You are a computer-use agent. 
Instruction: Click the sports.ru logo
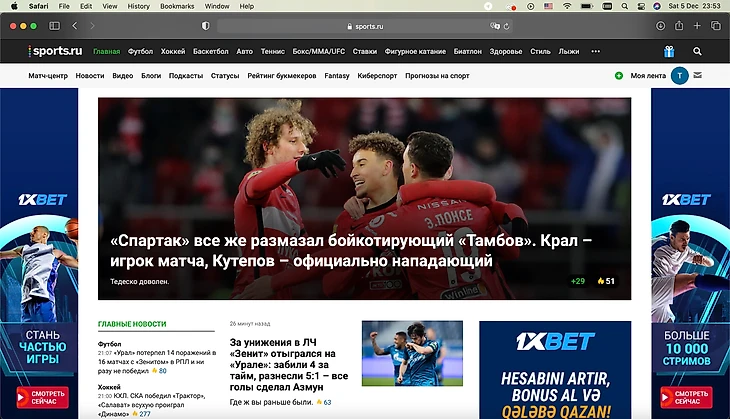[x=55, y=51]
